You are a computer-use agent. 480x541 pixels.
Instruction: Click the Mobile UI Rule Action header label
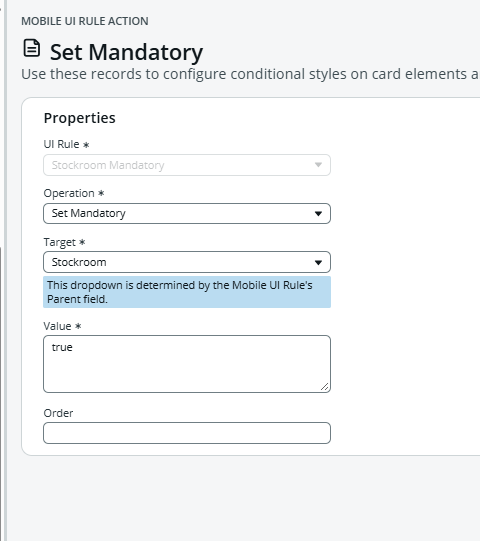85,21
